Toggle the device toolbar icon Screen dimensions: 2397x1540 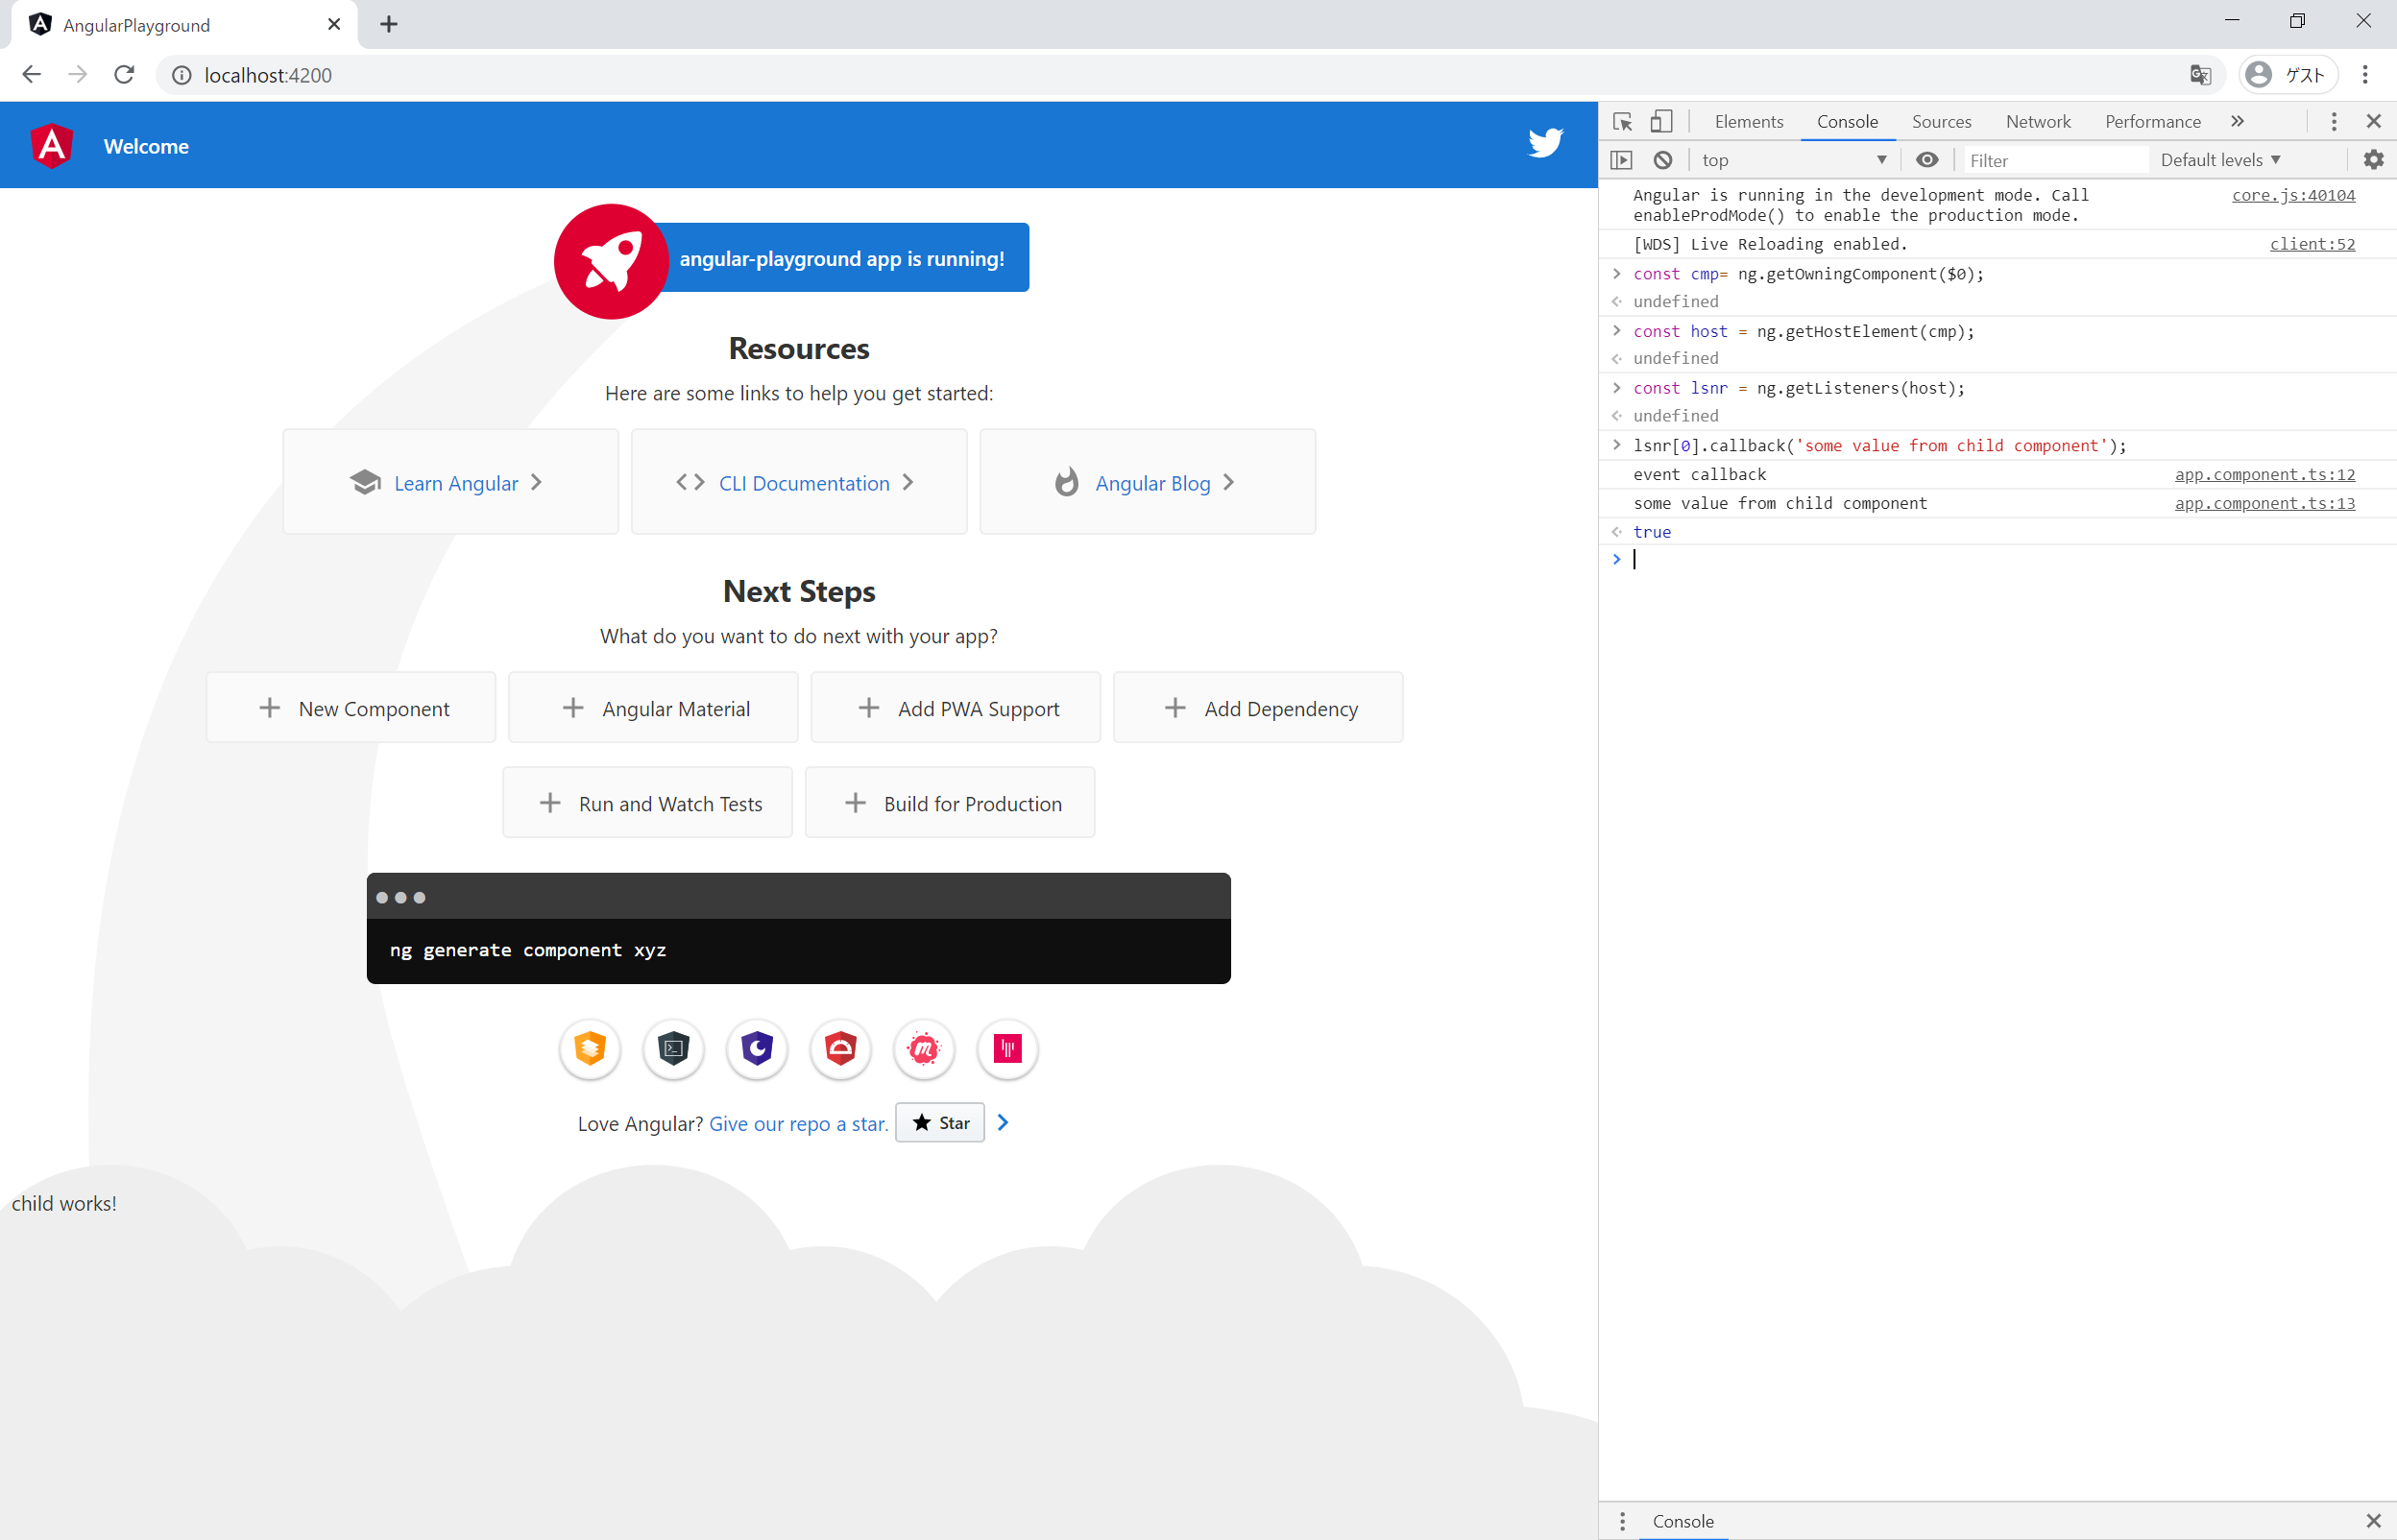pyautogui.click(x=1661, y=122)
